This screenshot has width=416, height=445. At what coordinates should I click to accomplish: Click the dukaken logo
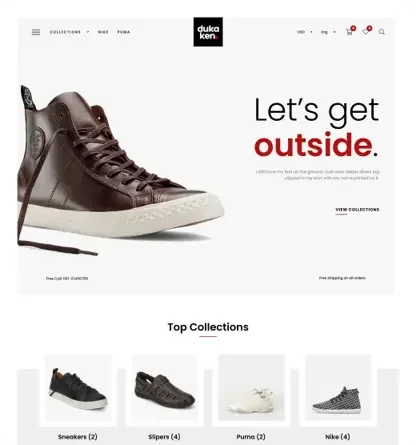pos(208,32)
